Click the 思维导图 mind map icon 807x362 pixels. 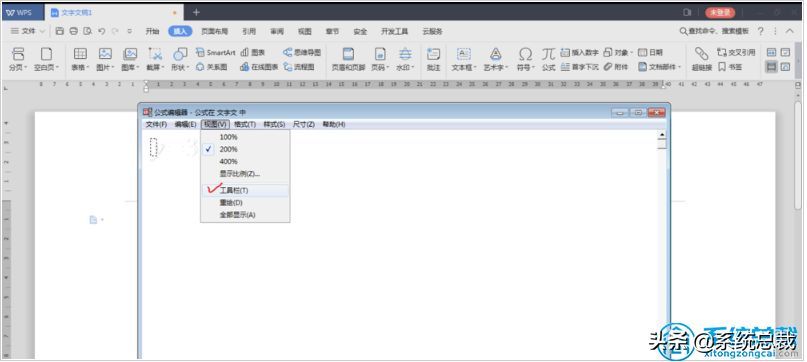(302, 53)
